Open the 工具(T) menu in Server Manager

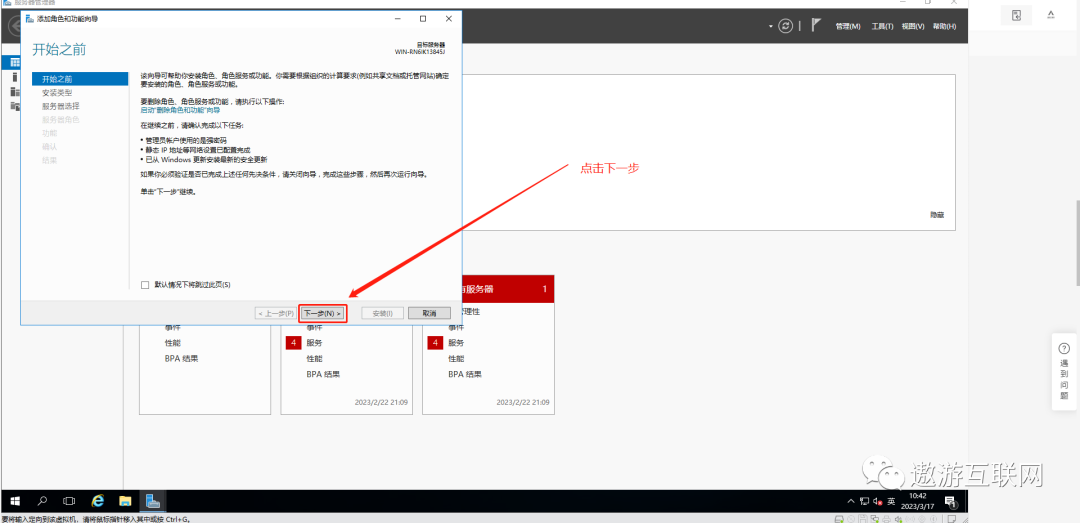(882, 26)
